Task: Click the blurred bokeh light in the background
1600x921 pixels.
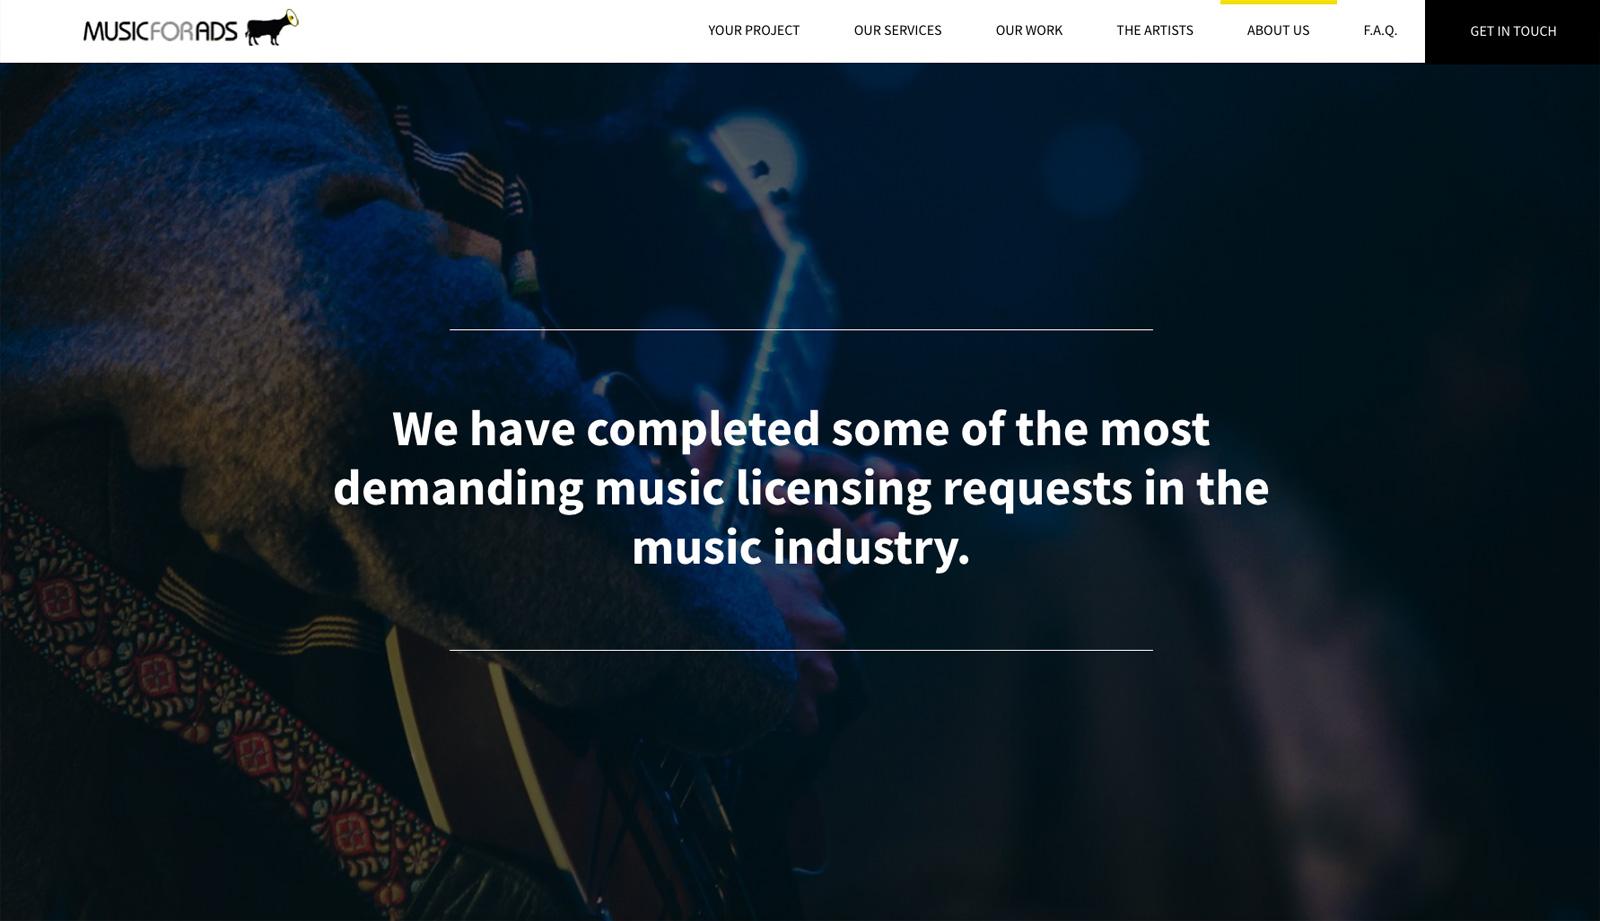Action: [x=1092, y=165]
